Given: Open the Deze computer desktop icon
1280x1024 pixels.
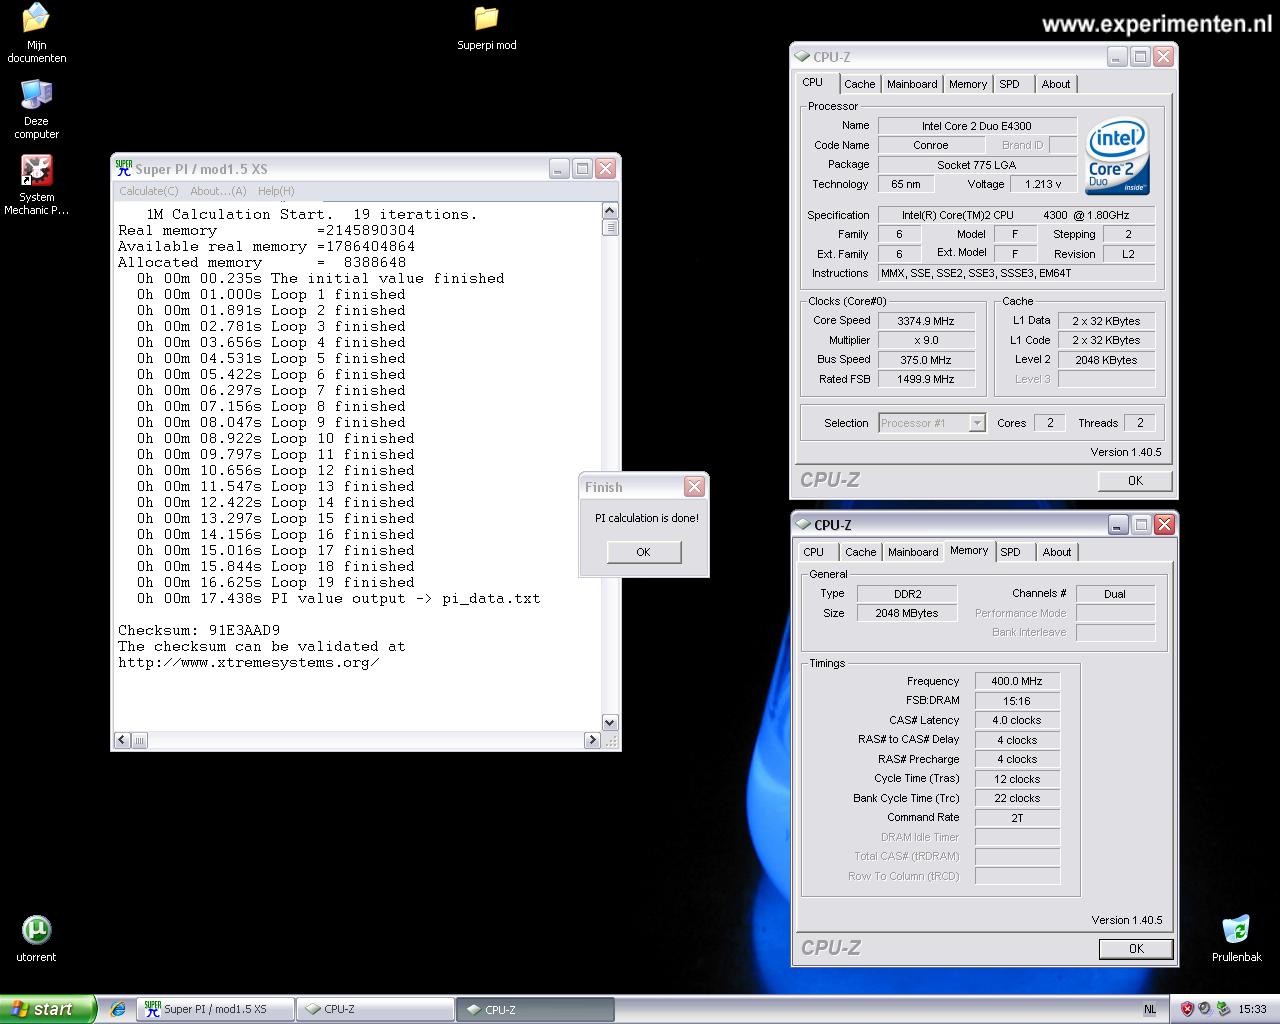Looking at the screenshot, I should click(36, 108).
